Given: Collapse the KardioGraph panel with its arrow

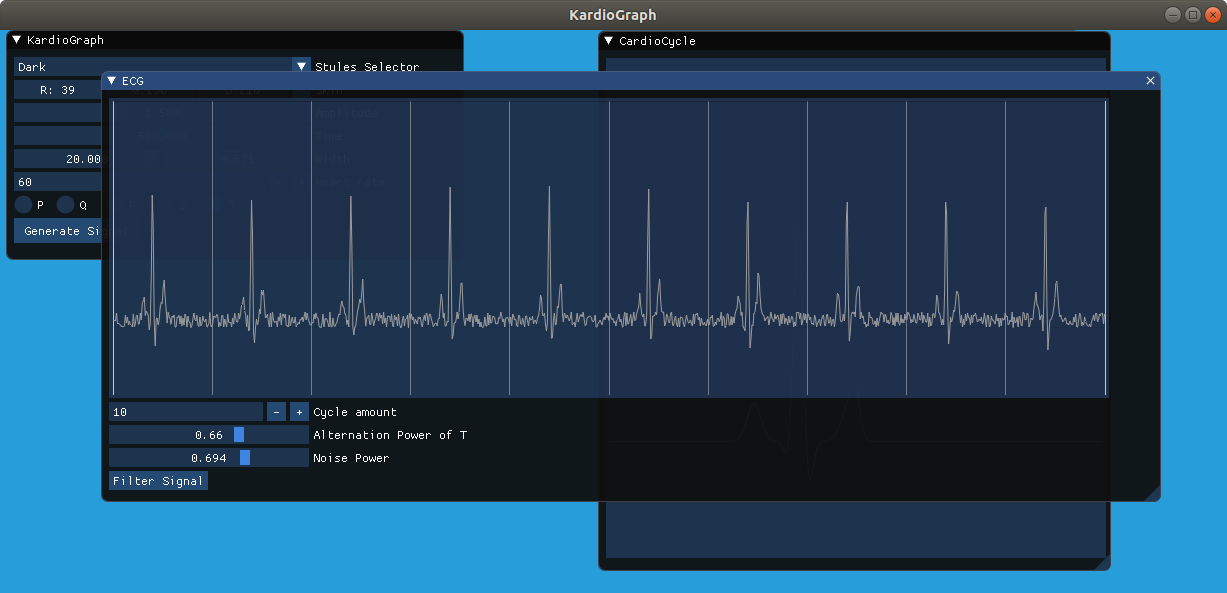Looking at the screenshot, I should click(x=15, y=40).
